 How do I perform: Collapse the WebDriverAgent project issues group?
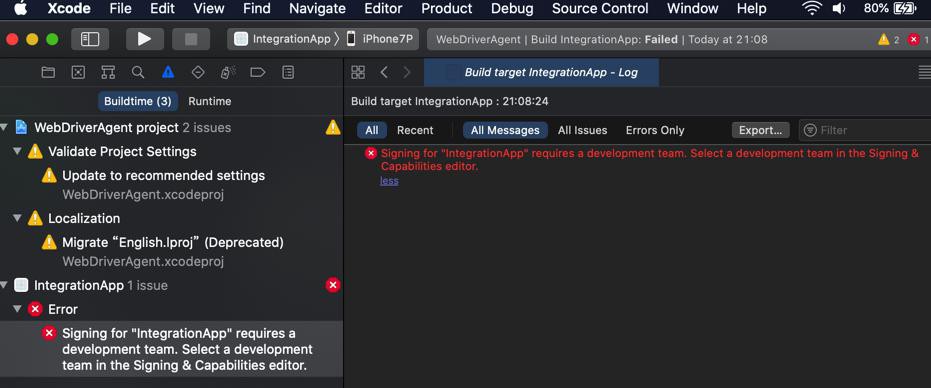click(5, 127)
